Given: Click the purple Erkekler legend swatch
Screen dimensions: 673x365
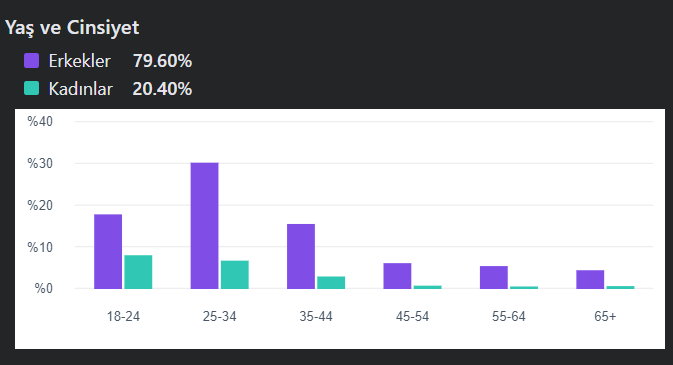Looking at the screenshot, I should pos(31,61).
